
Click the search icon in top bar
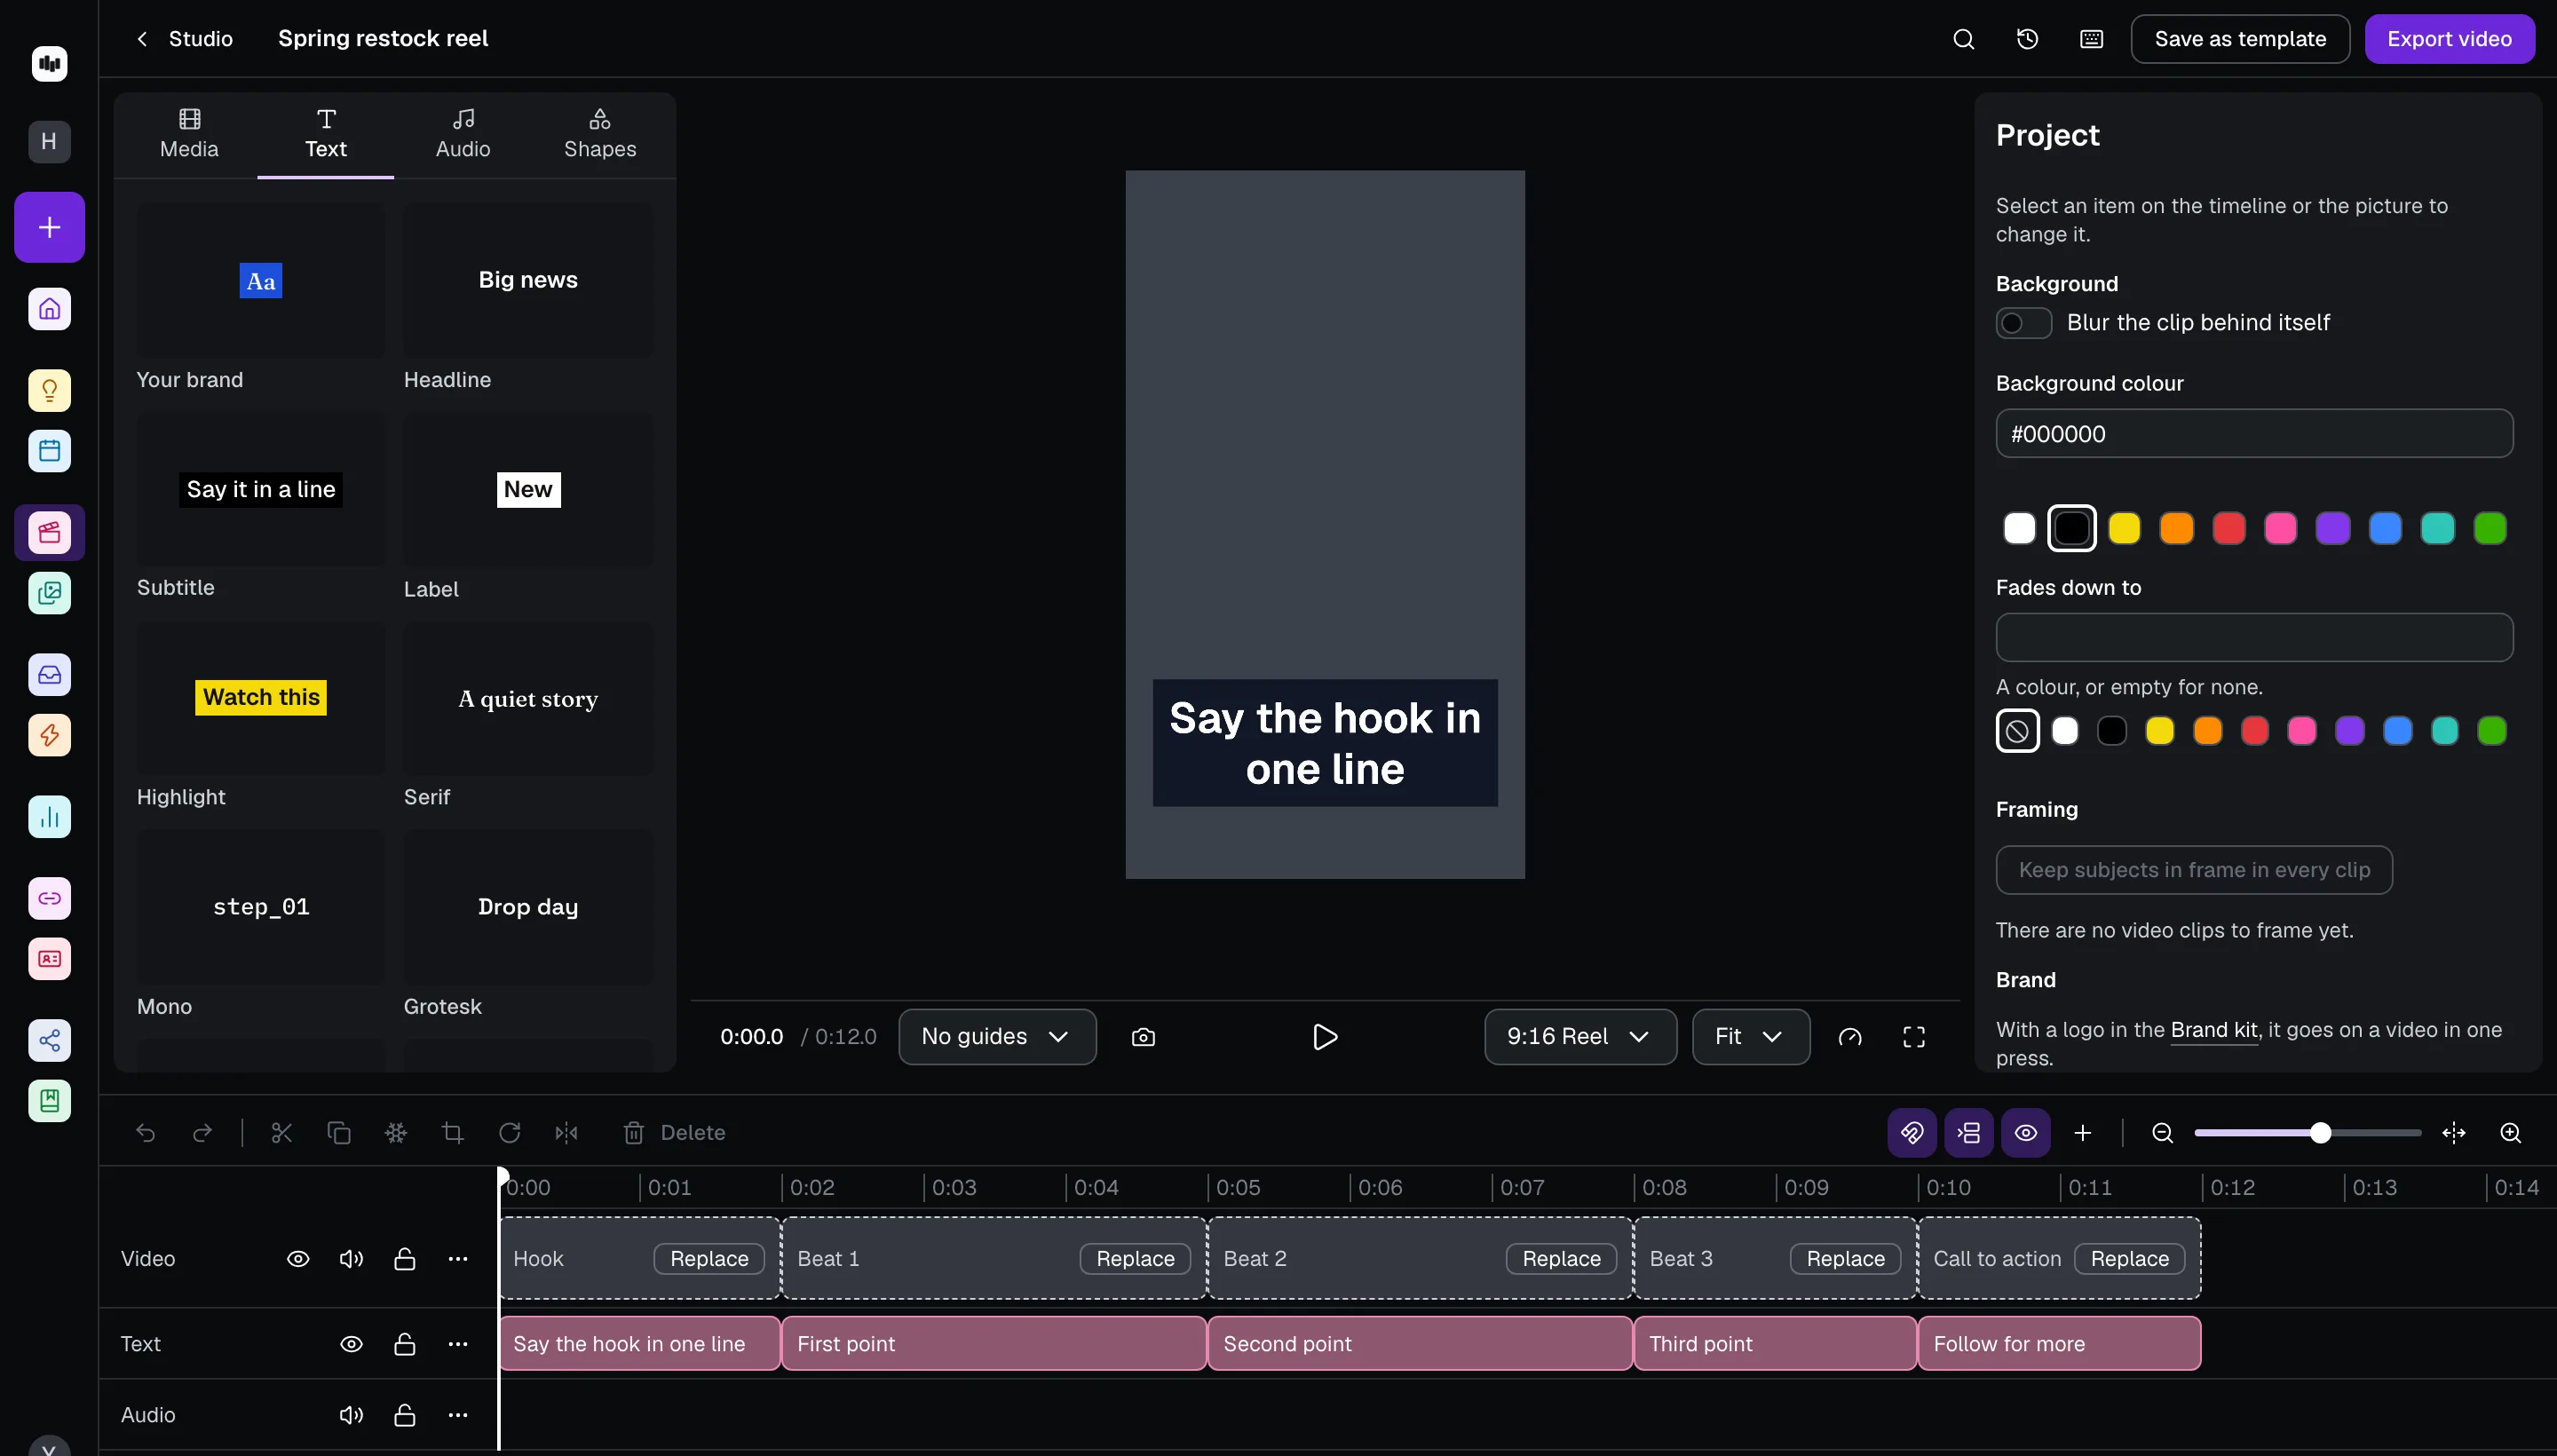click(1963, 39)
